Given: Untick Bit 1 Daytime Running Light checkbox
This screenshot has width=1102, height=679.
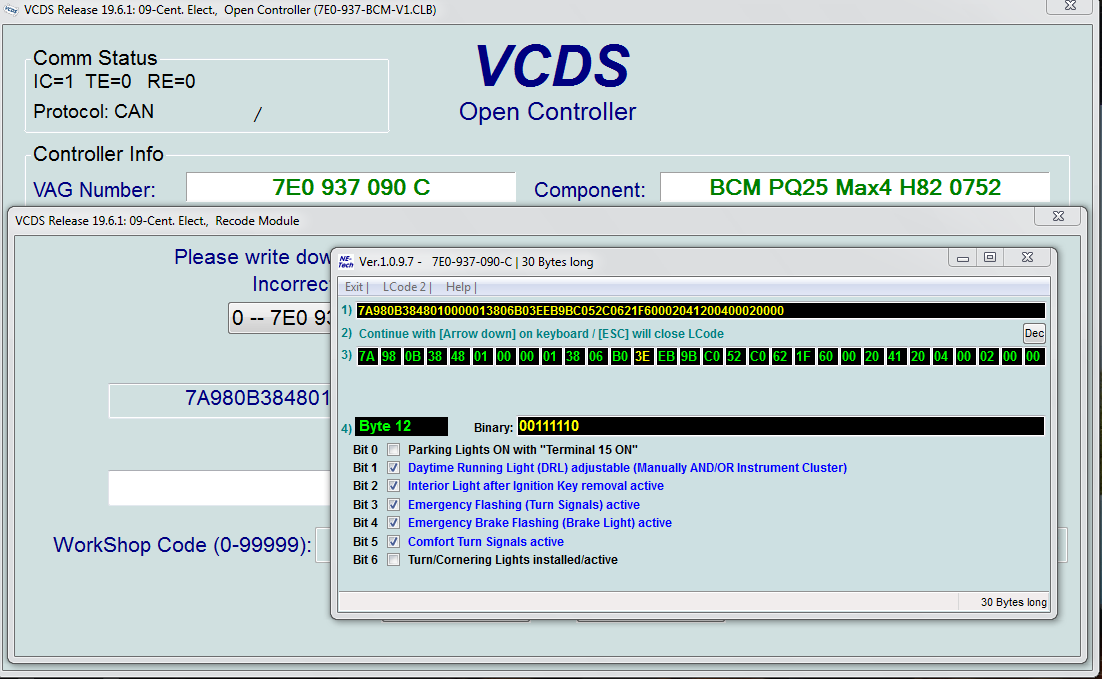Looking at the screenshot, I should click(x=394, y=468).
